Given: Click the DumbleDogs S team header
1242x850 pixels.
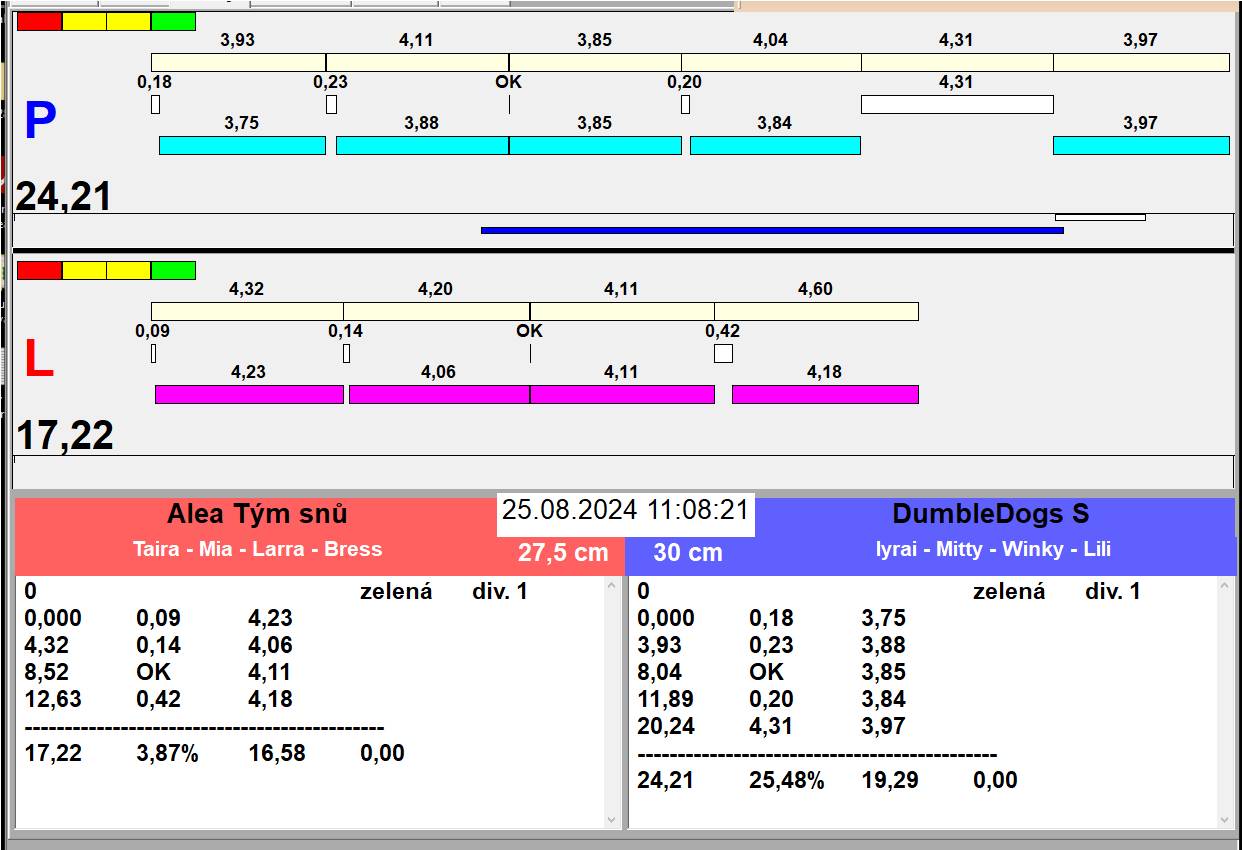Looking at the screenshot, I should [990, 515].
